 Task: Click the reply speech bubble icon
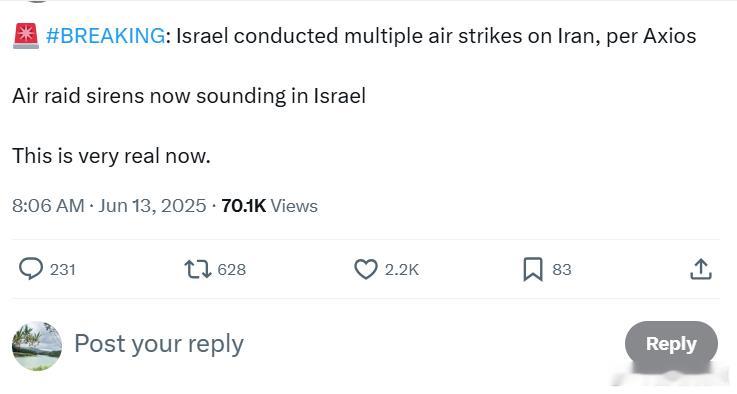(31, 269)
